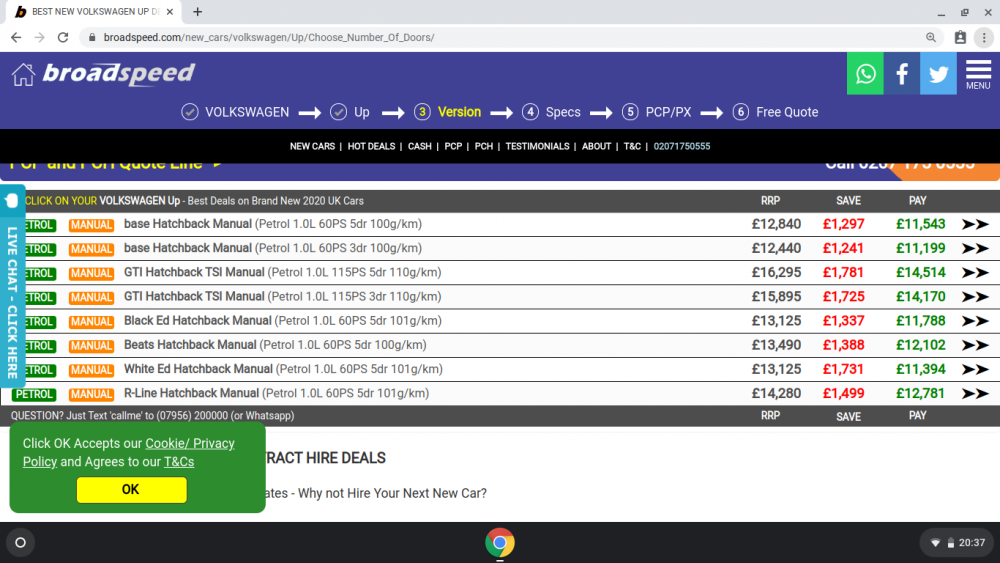Accept cookies with OK button
Viewport: 1000px width, 563px height.
(131, 490)
